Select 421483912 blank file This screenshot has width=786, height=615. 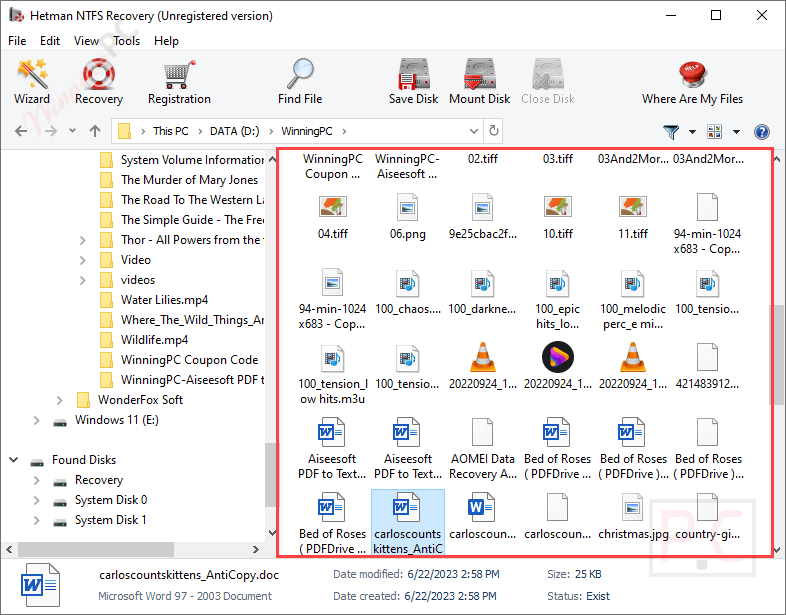707,366
